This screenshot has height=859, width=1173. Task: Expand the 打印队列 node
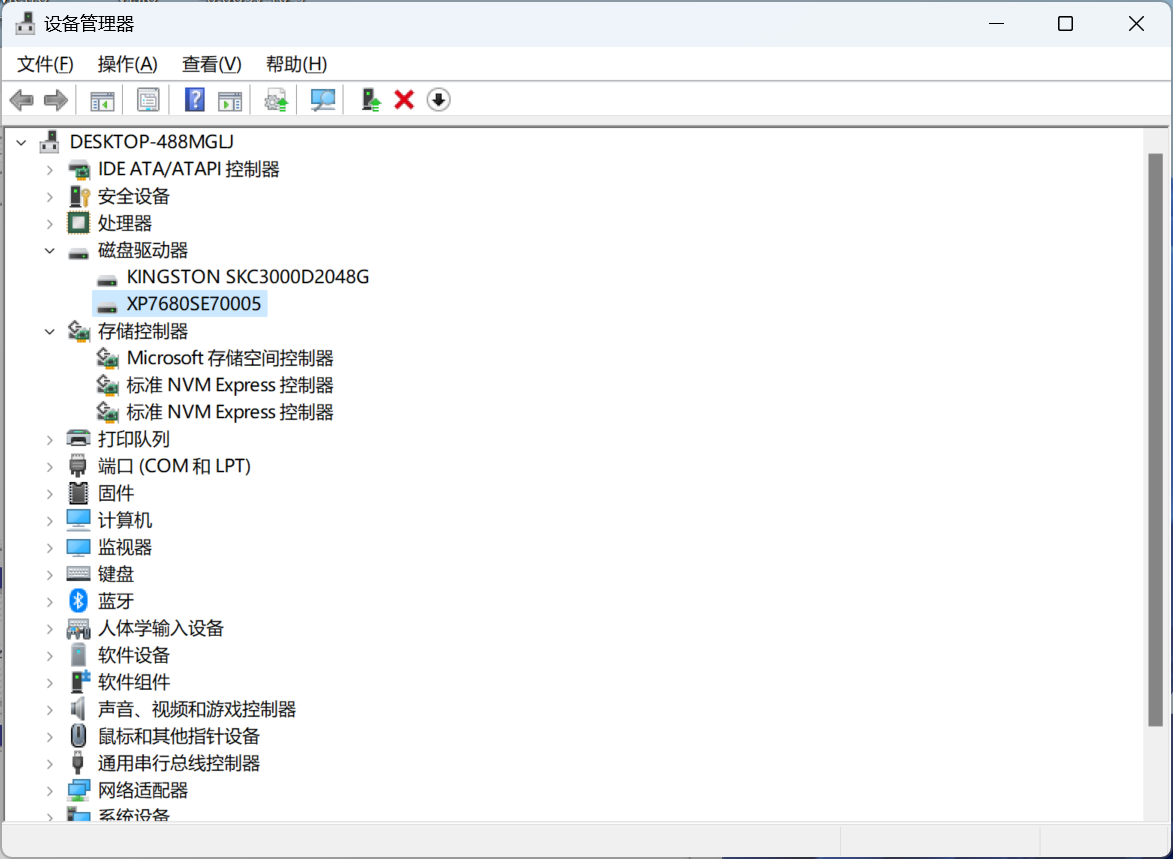pyautogui.click(x=50, y=439)
